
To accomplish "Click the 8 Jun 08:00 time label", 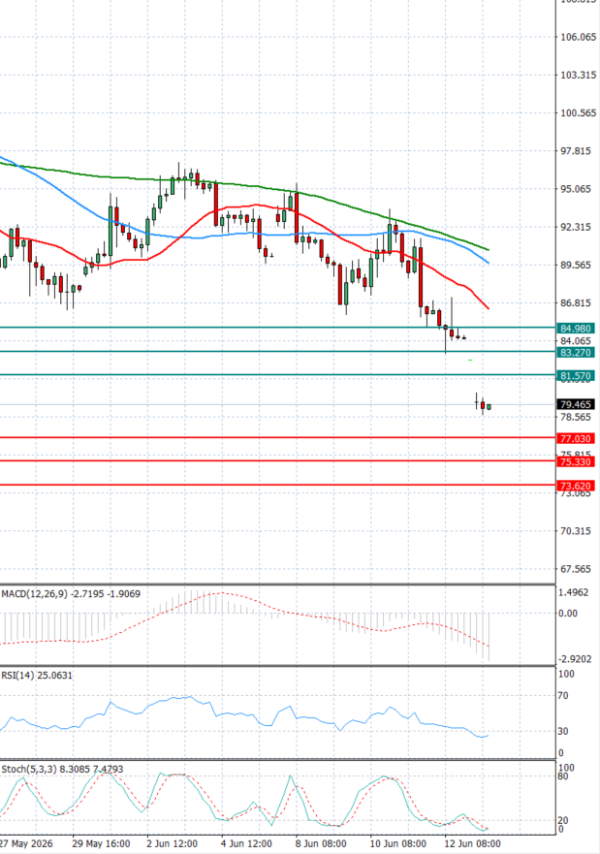I will tap(321, 844).
